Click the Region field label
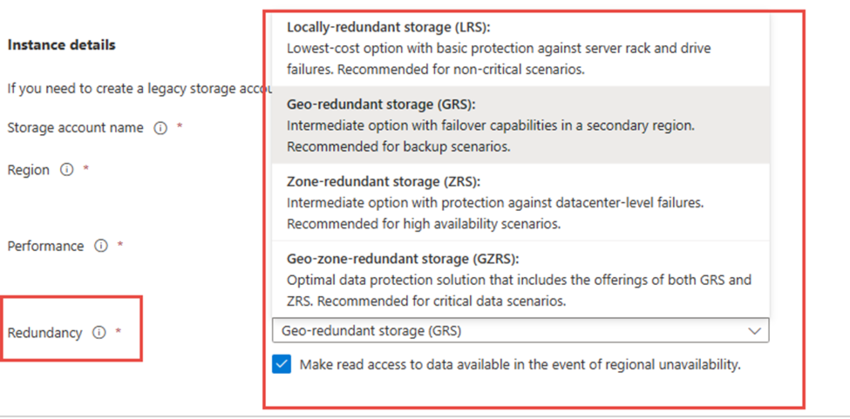 (x=28, y=170)
